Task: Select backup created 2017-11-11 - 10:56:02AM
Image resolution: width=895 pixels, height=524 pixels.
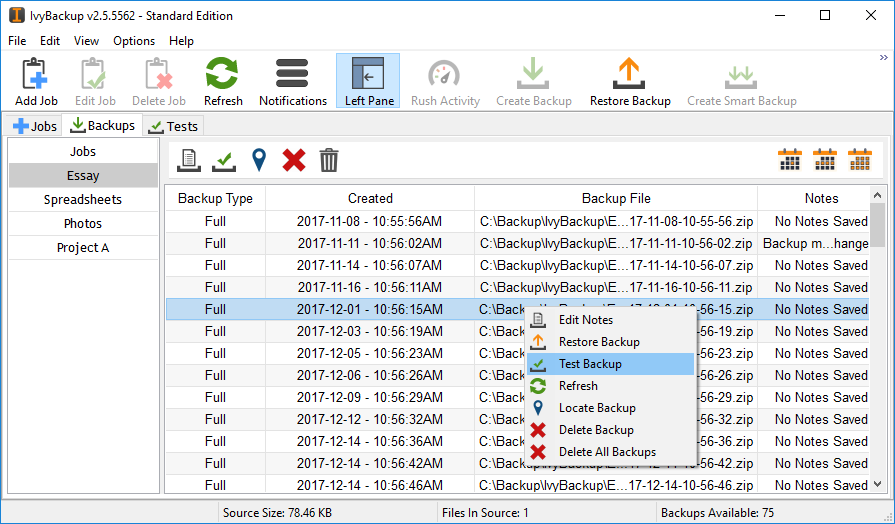Action: pos(518,244)
